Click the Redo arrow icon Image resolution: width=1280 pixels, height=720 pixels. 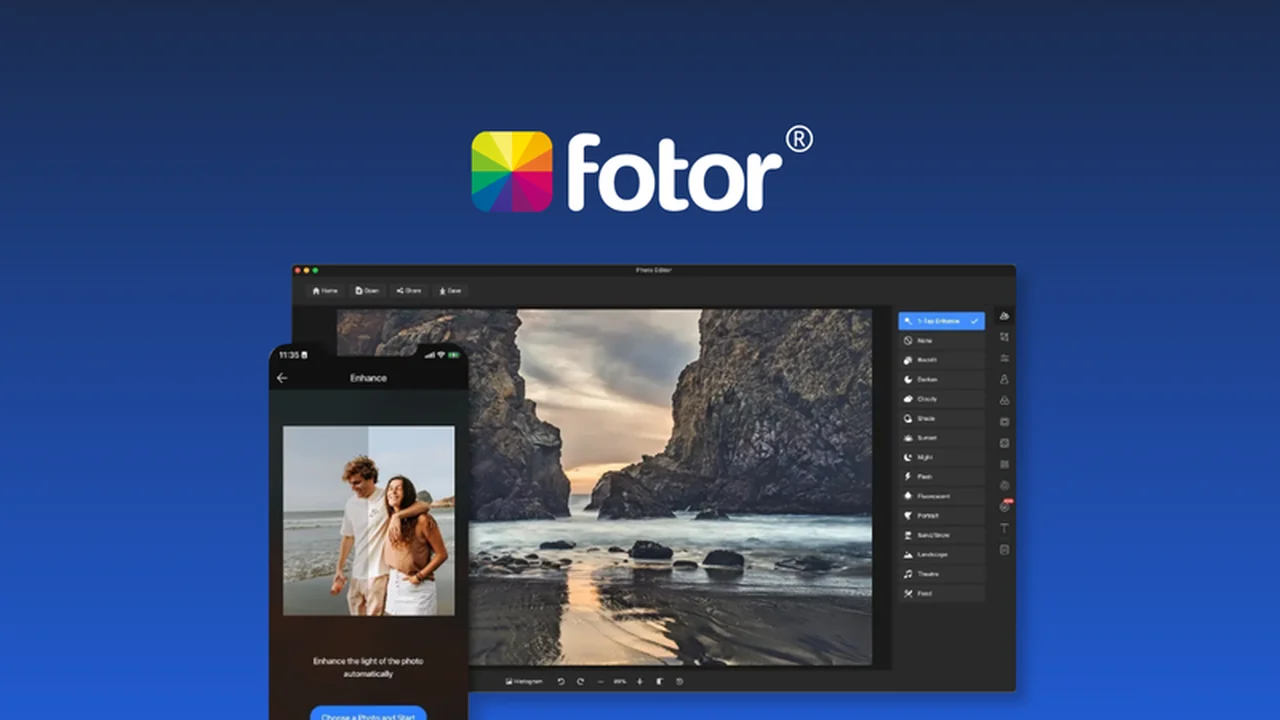tap(580, 681)
